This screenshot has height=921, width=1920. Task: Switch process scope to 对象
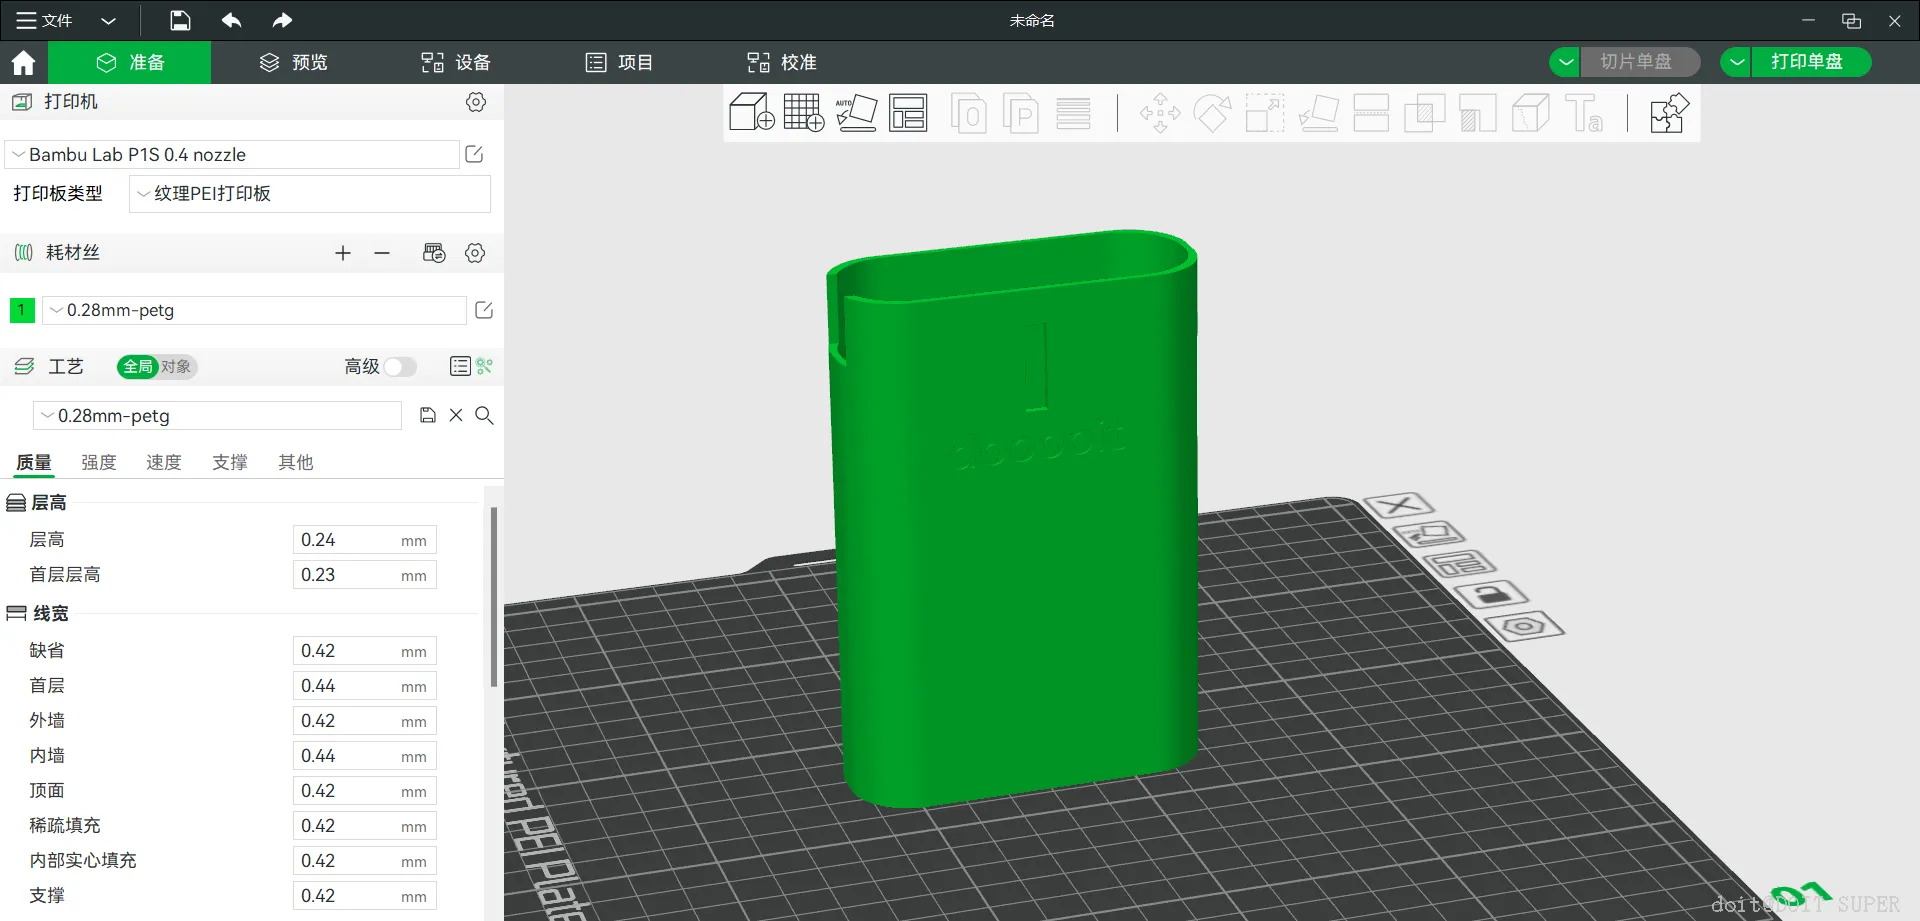pyautogui.click(x=177, y=367)
